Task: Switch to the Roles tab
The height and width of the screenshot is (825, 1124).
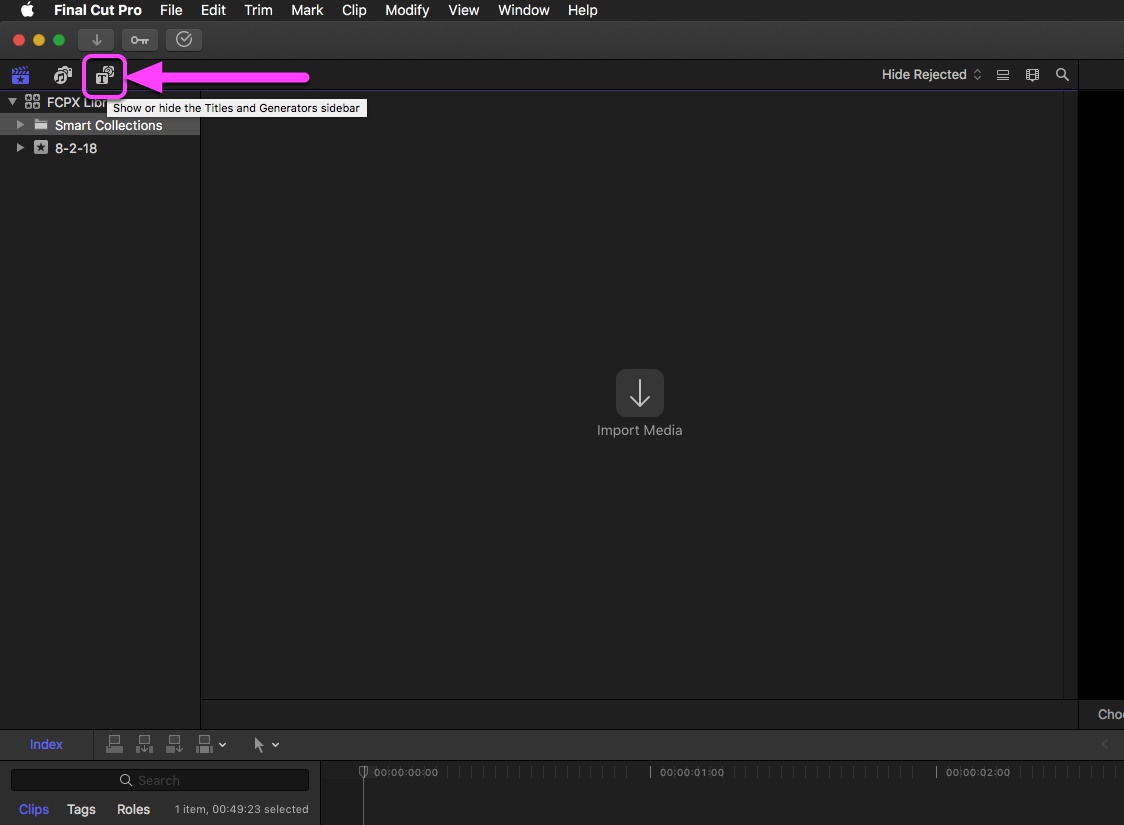Action: (133, 810)
